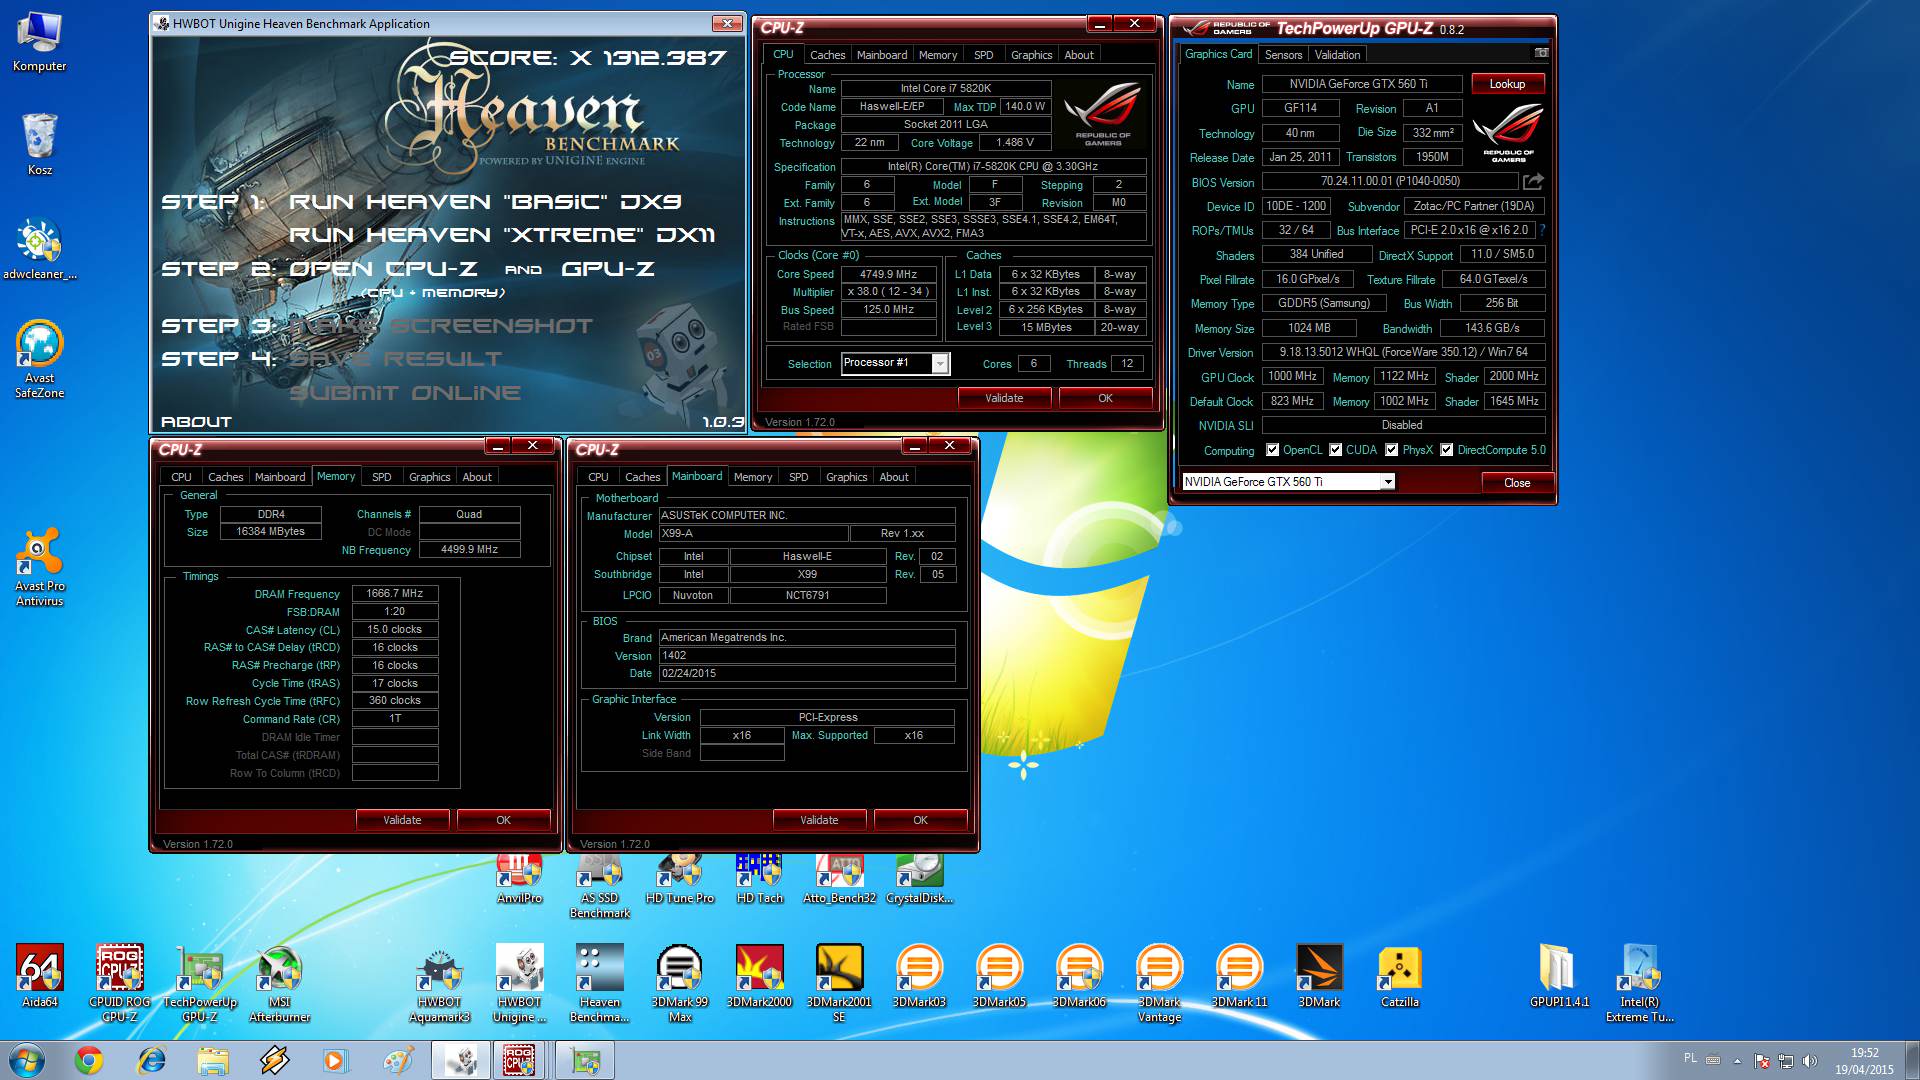
Task: Launch 3DMark99 Max shortcut
Action: pyautogui.click(x=679, y=983)
